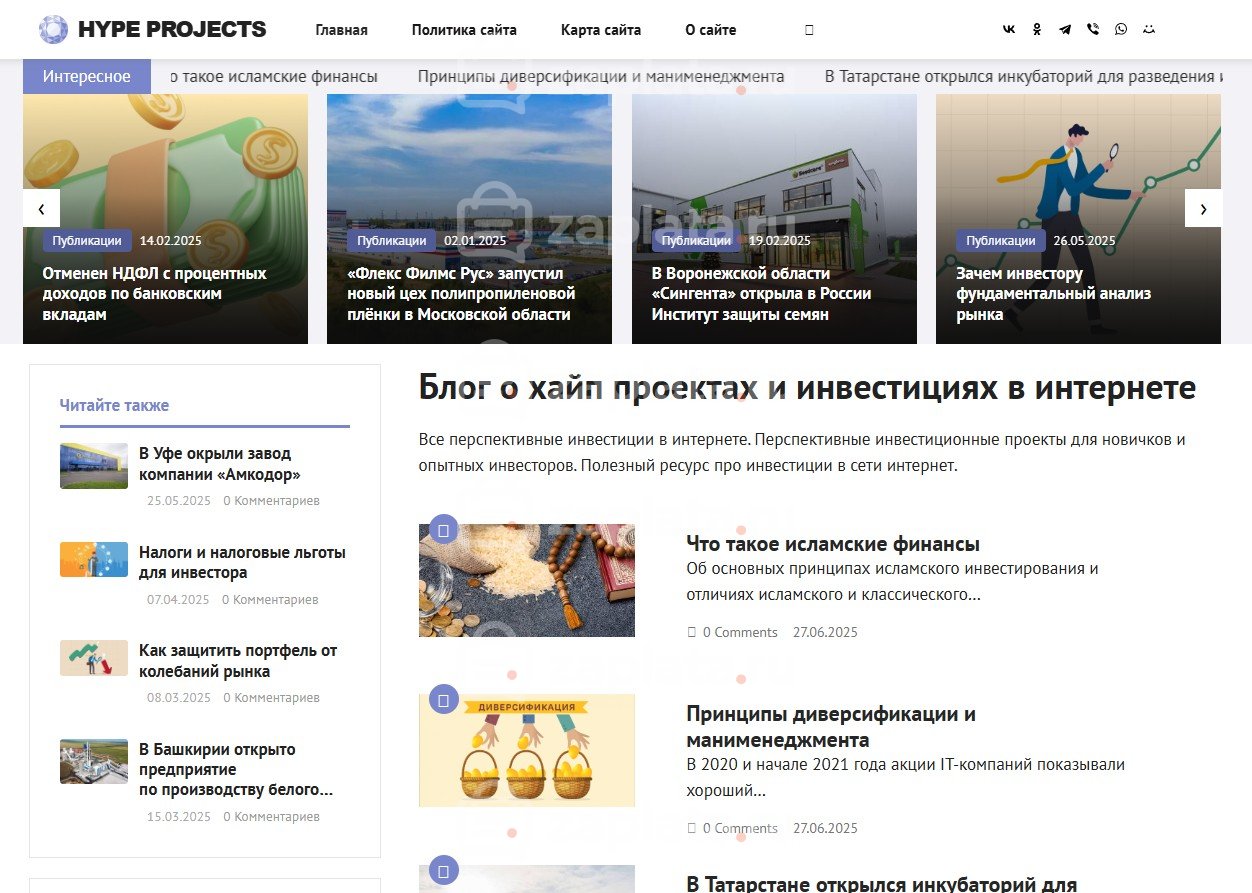This screenshot has height=893, width=1252.
Task: Click the «Диверсификация» egg baskets image
Action: tap(527, 750)
